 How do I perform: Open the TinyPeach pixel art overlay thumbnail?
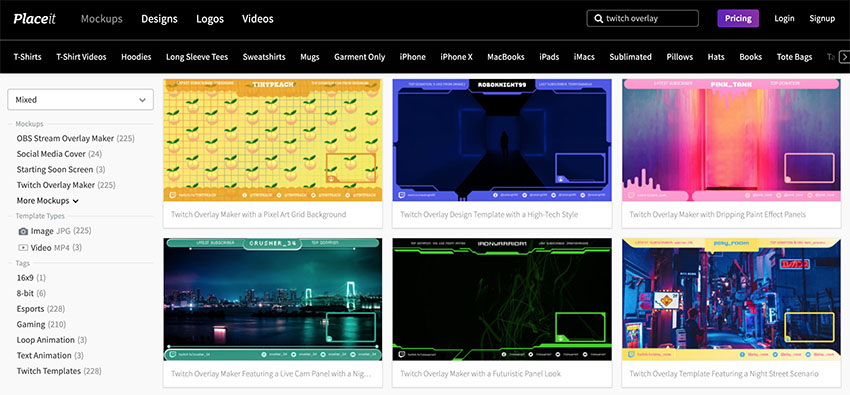click(x=273, y=140)
